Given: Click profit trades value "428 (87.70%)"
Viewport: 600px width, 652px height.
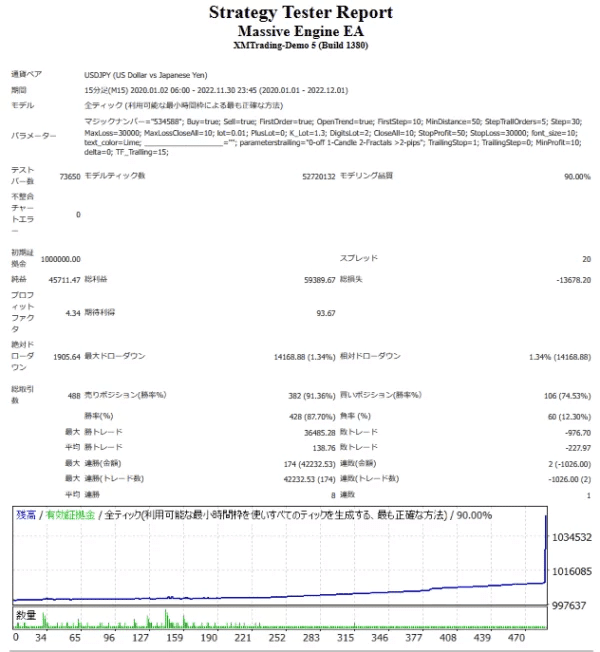Looking at the screenshot, I should [x=312, y=417].
